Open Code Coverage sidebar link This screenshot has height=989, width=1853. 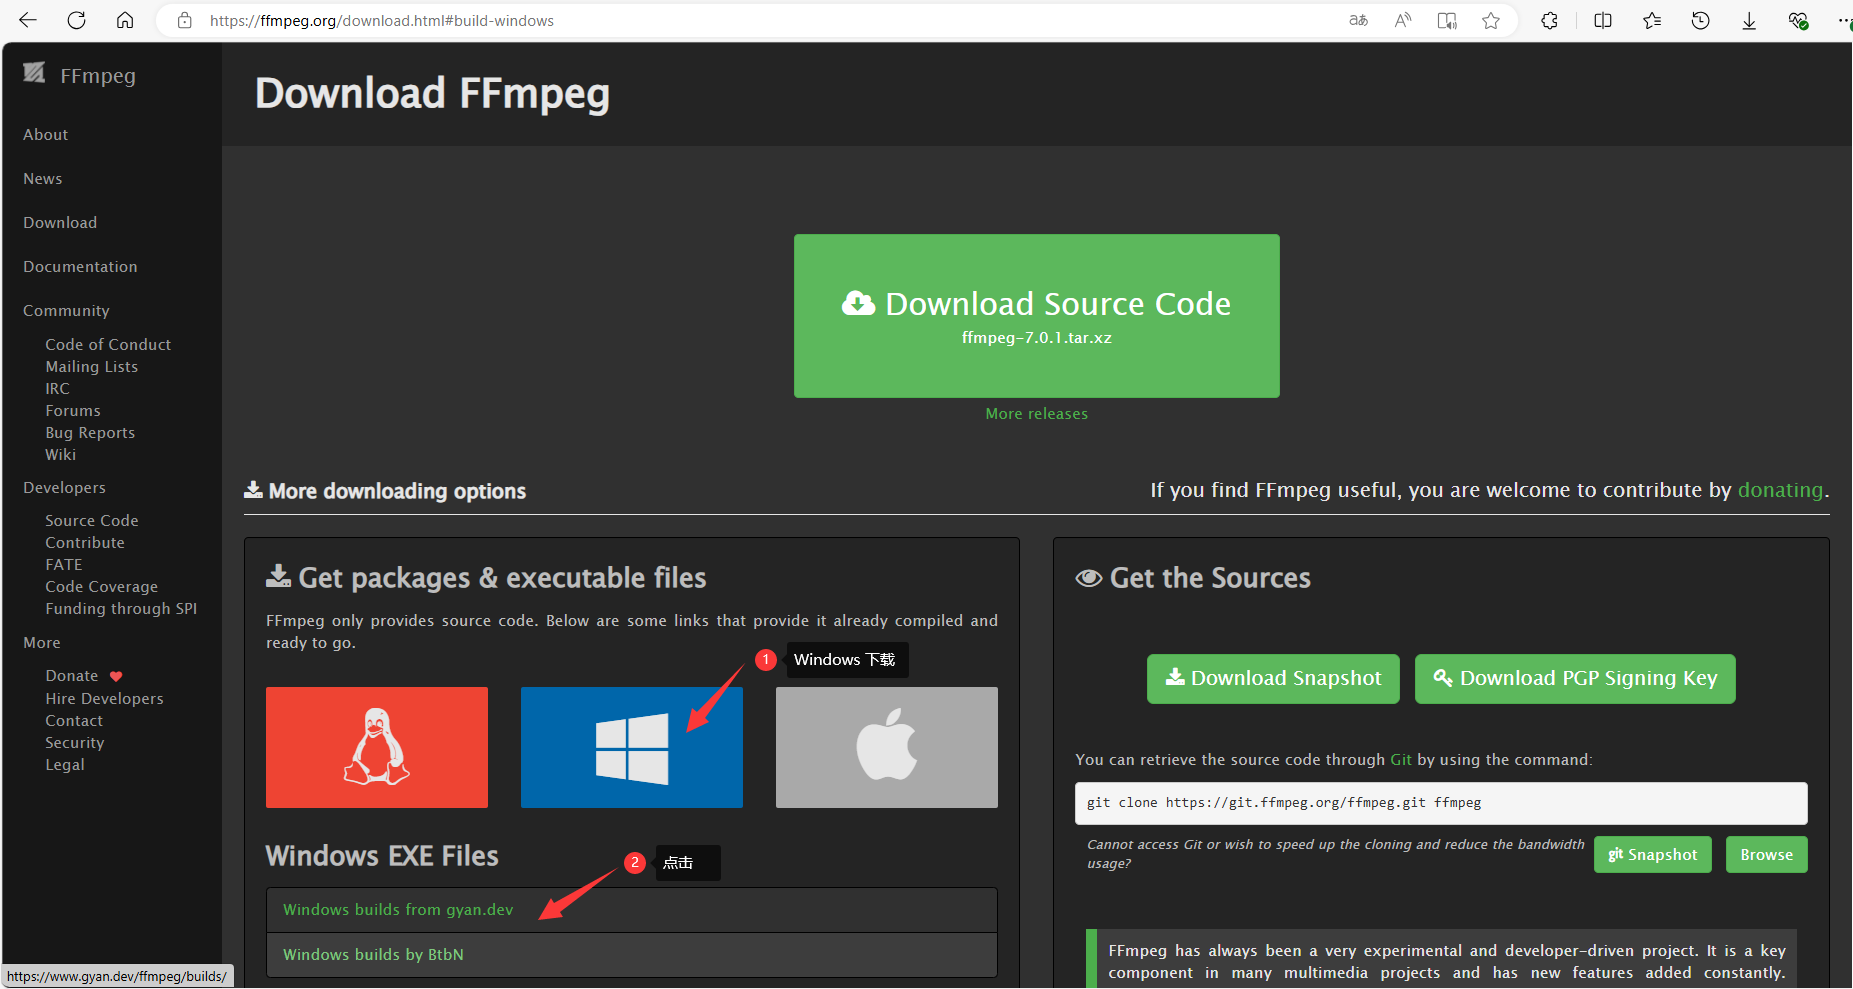coord(102,587)
